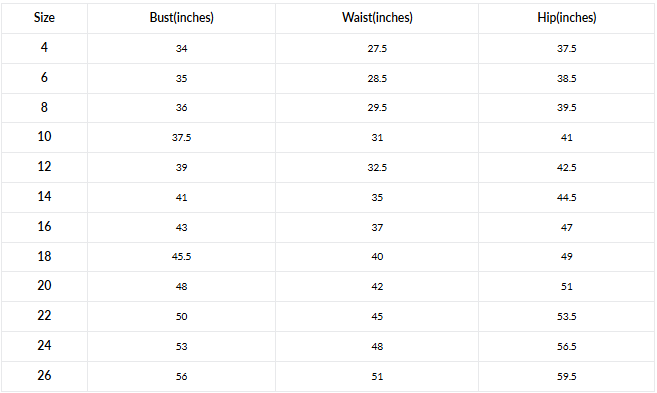This screenshot has height=393, width=657.
Task: Click the Waist(inches) column header
Action: point(377,18)
